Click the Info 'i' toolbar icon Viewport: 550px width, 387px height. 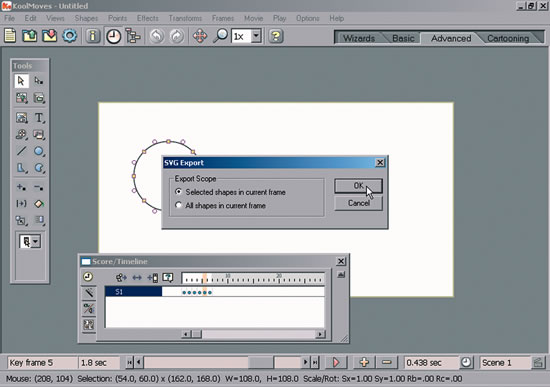coord(93,36)
